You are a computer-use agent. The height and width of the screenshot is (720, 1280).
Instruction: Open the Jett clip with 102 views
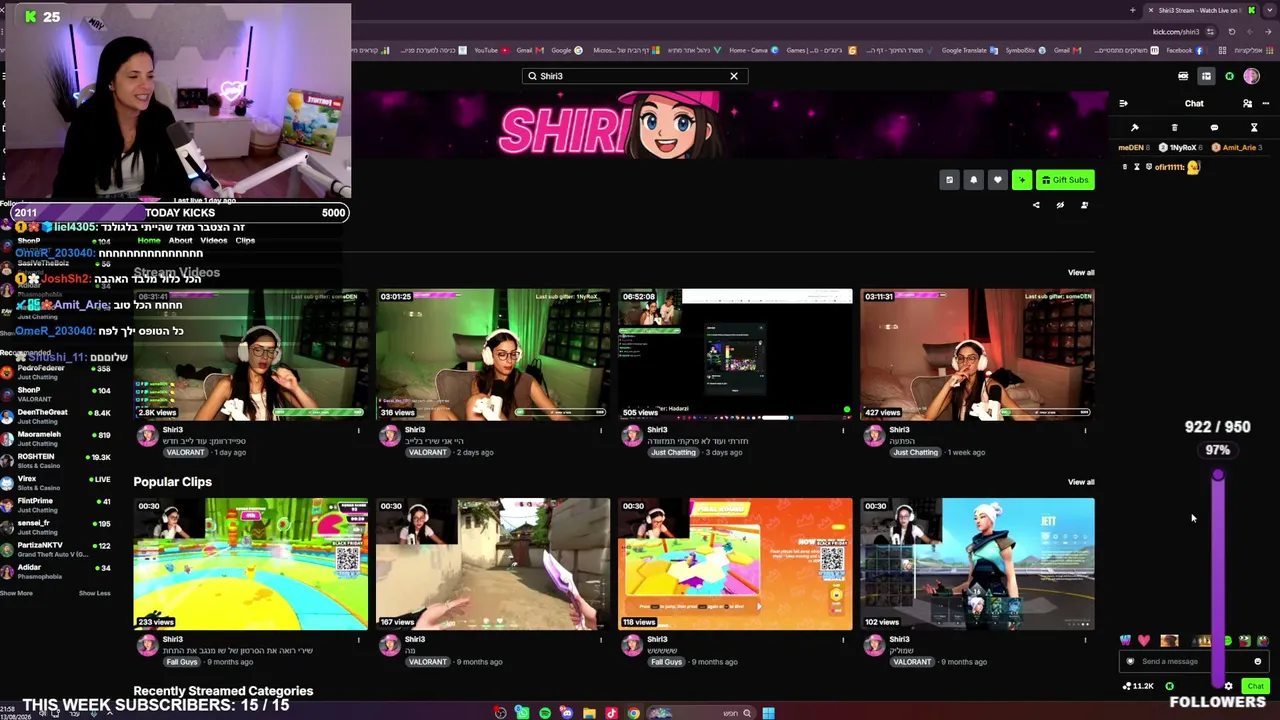(x=977, y=564)
